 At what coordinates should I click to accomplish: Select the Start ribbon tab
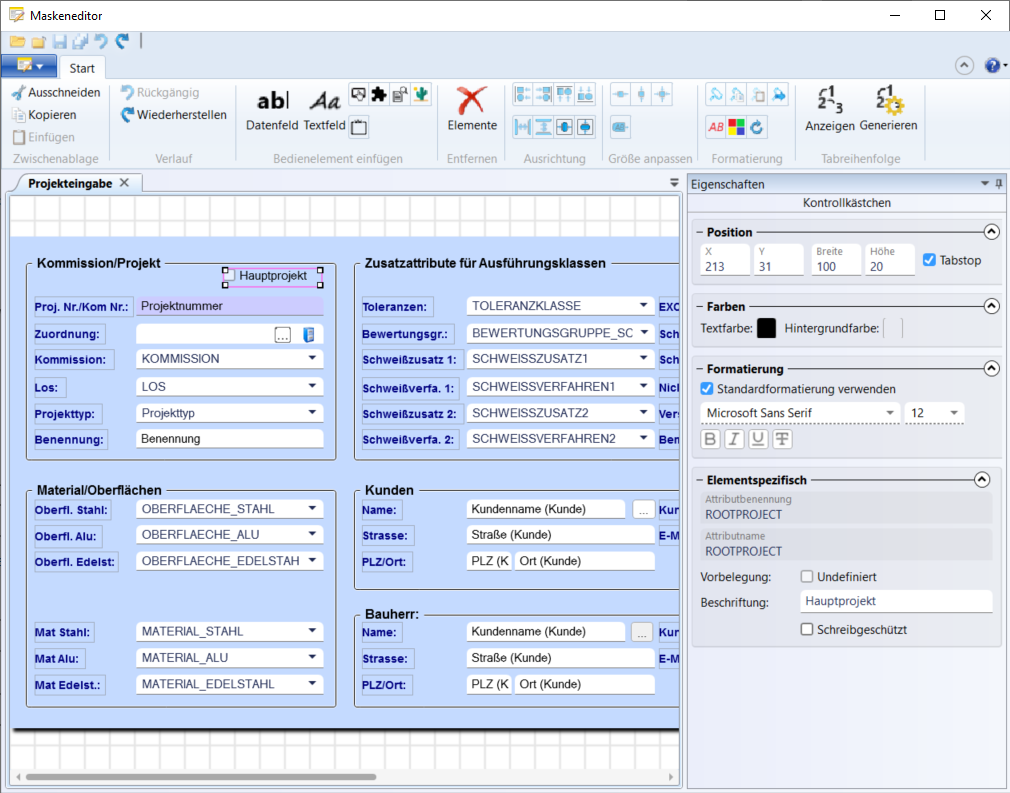[82, 68]
